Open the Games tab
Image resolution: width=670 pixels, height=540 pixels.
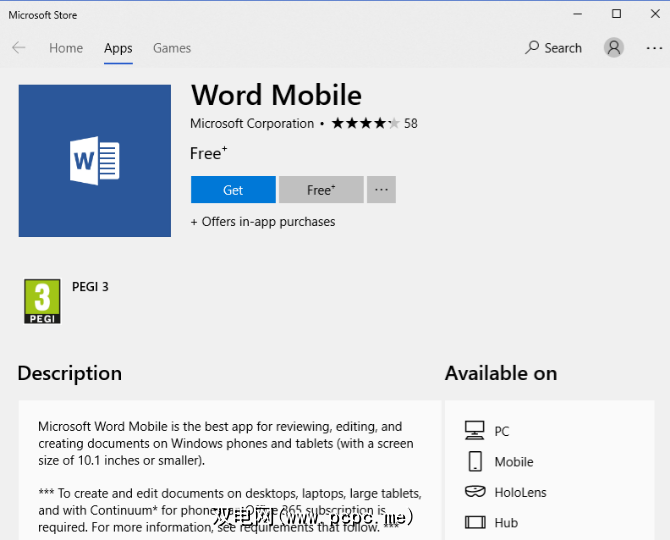pyautogui.click(x=172, y=48)
